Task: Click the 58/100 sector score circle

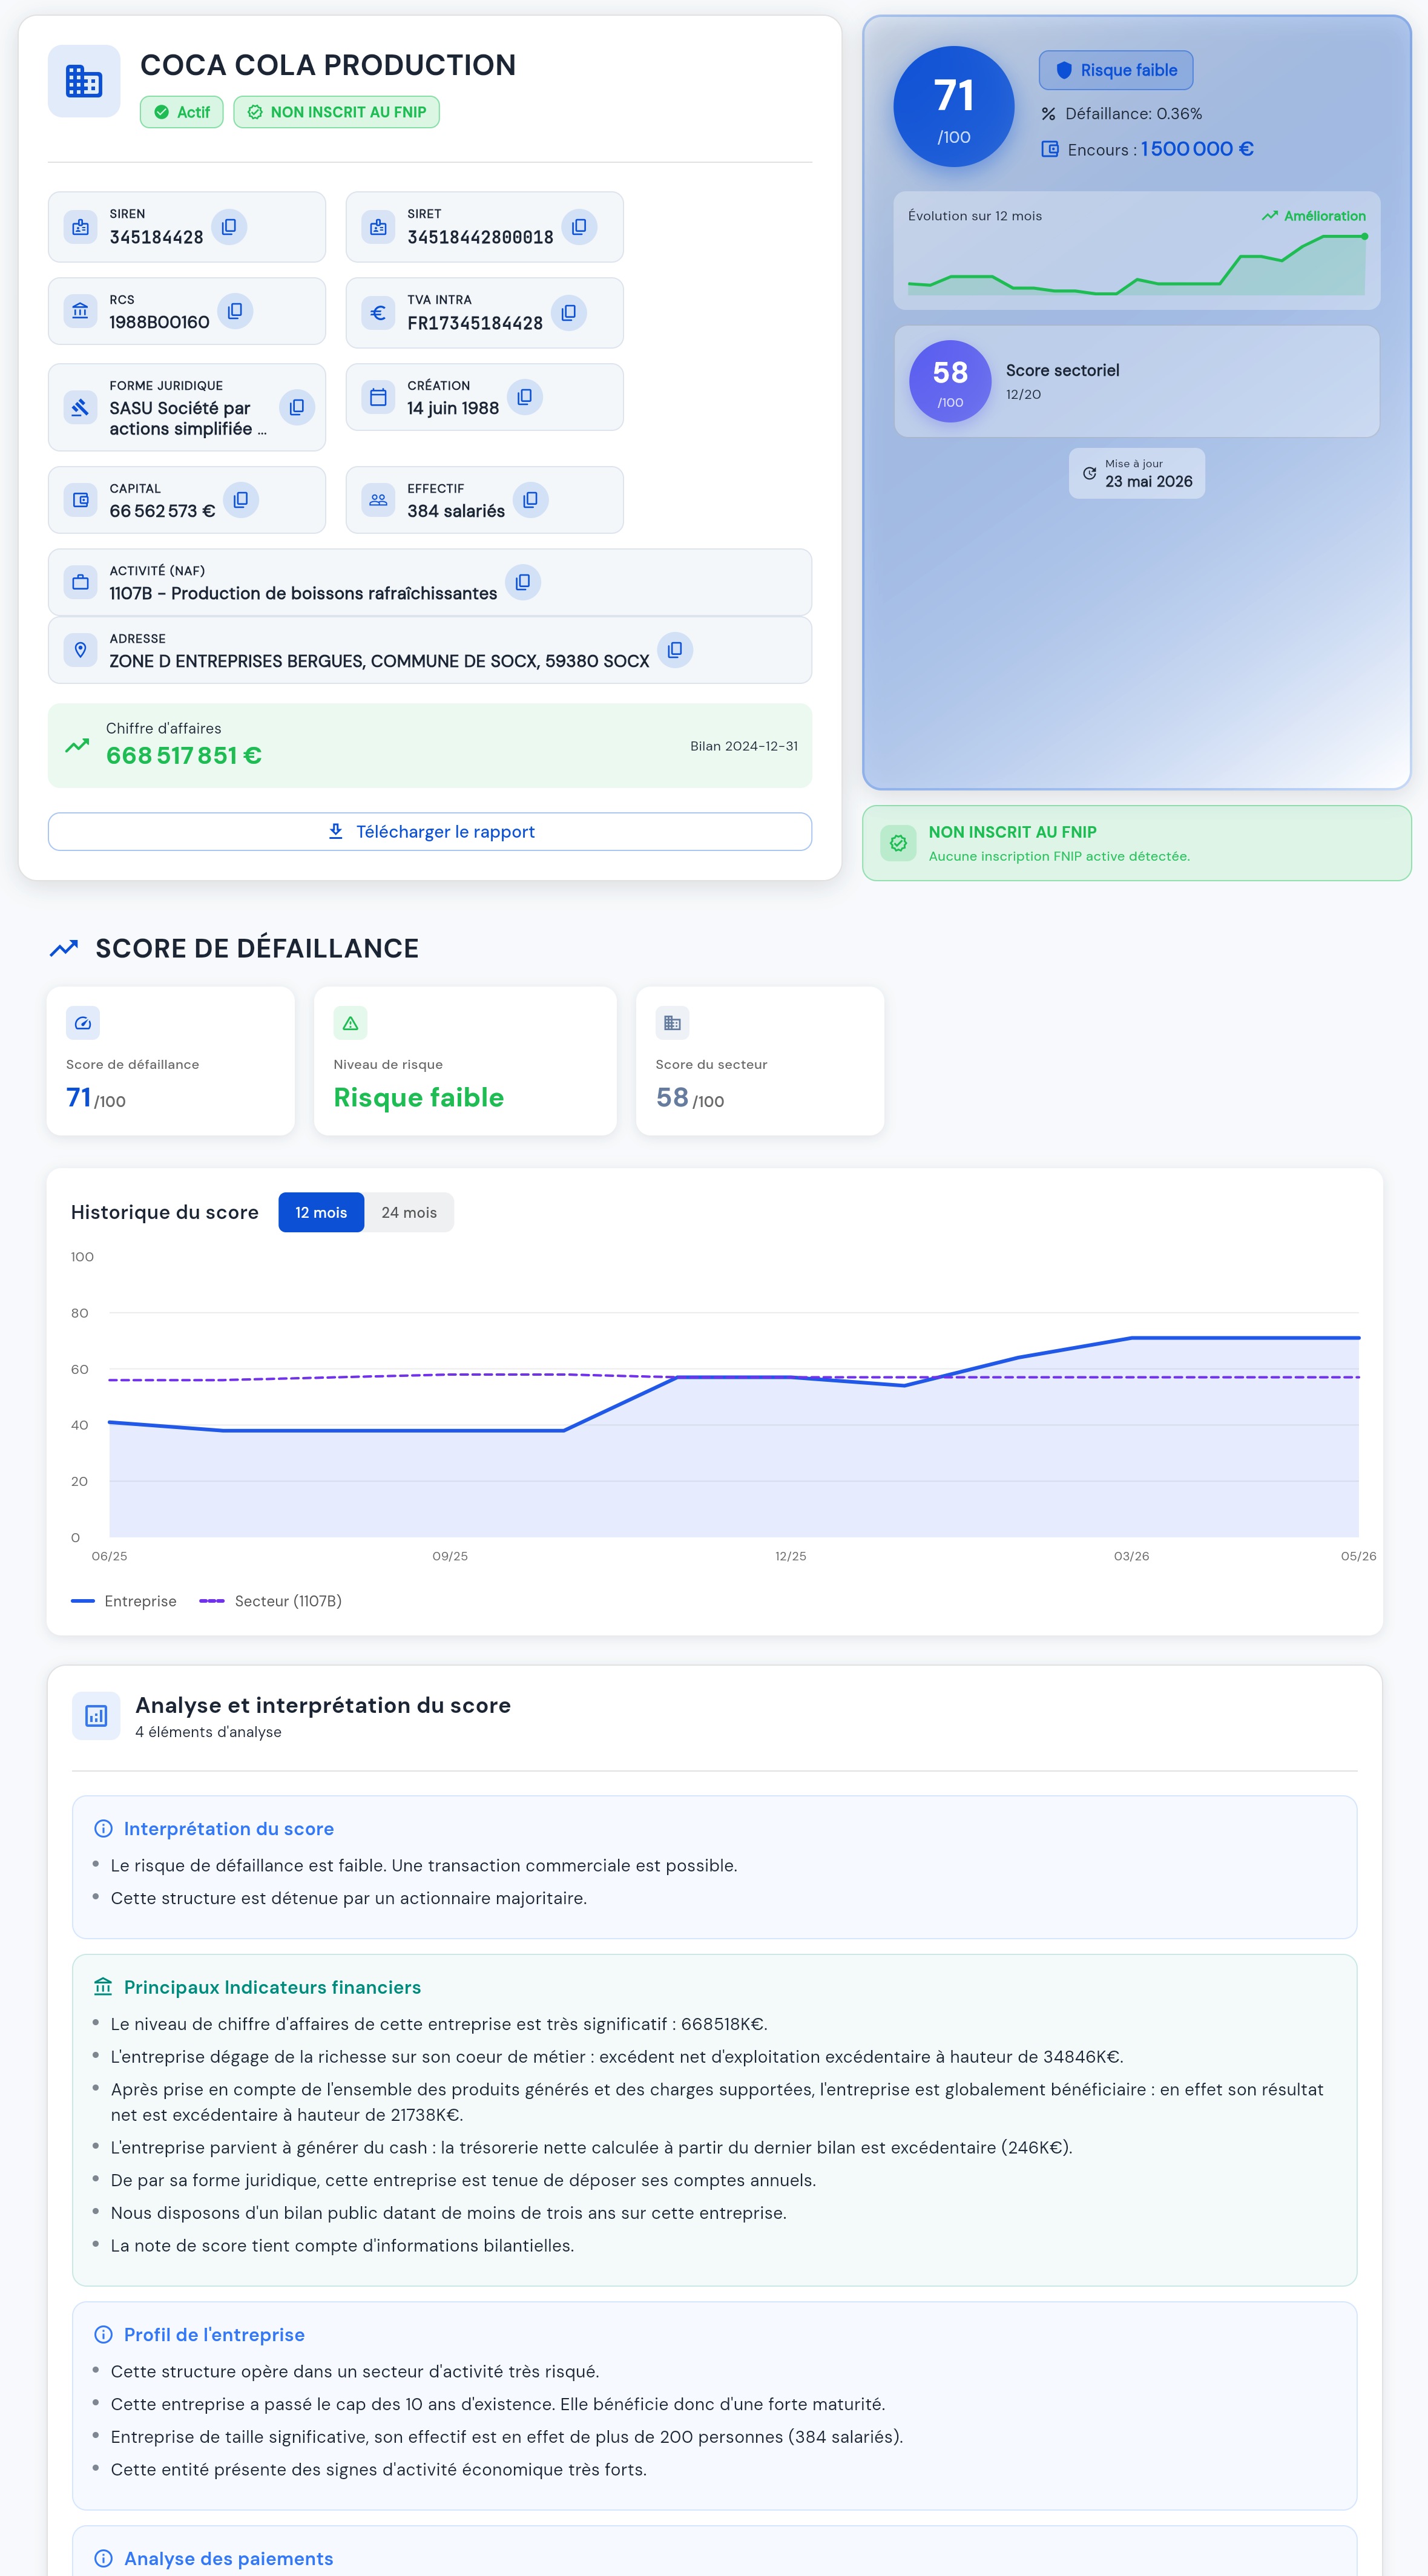Action: coord(950,381)
